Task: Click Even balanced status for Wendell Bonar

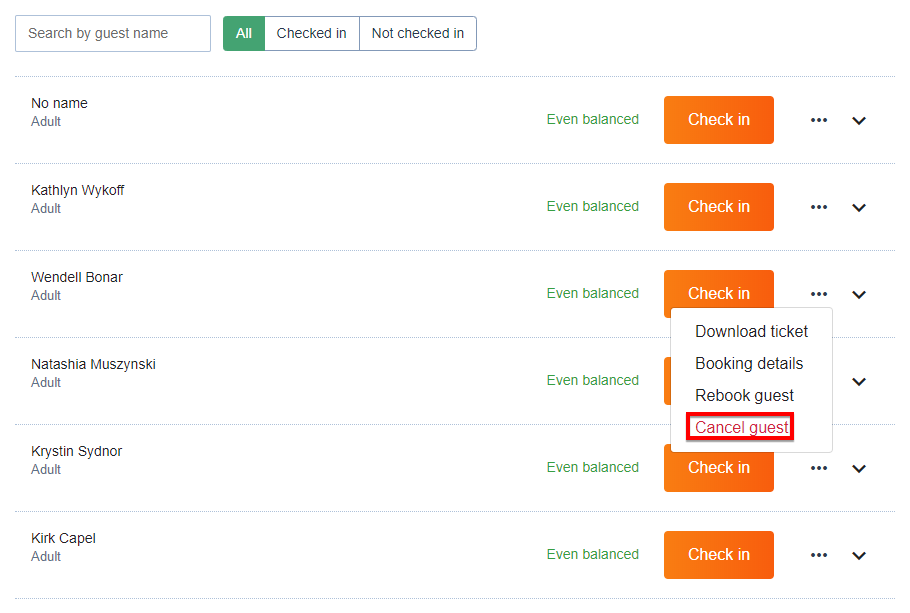Action: click(593, 294)
